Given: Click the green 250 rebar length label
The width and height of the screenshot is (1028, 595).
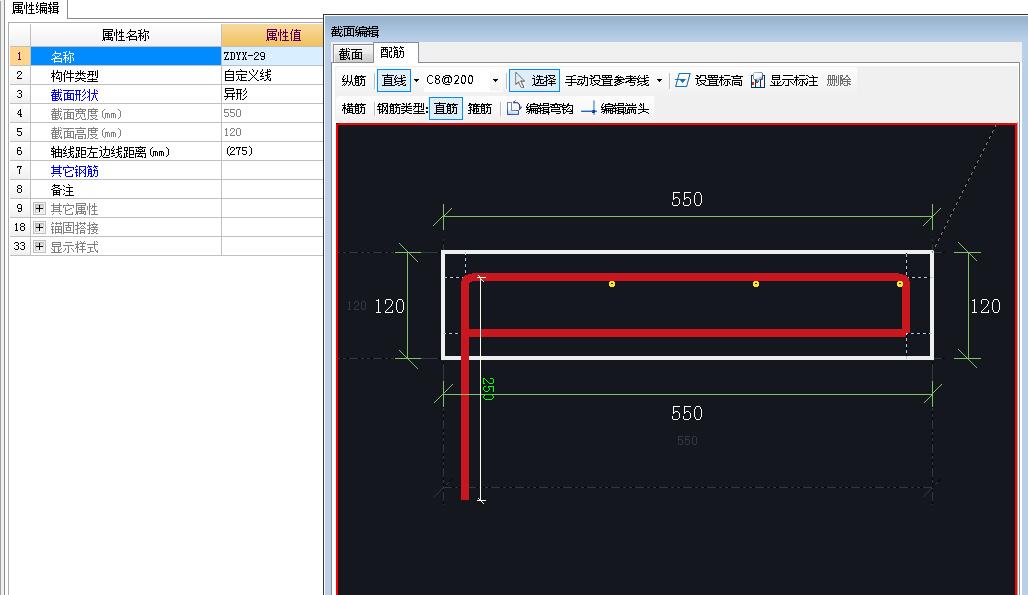Looking at the screenshot, I should [x=488, y=389].
